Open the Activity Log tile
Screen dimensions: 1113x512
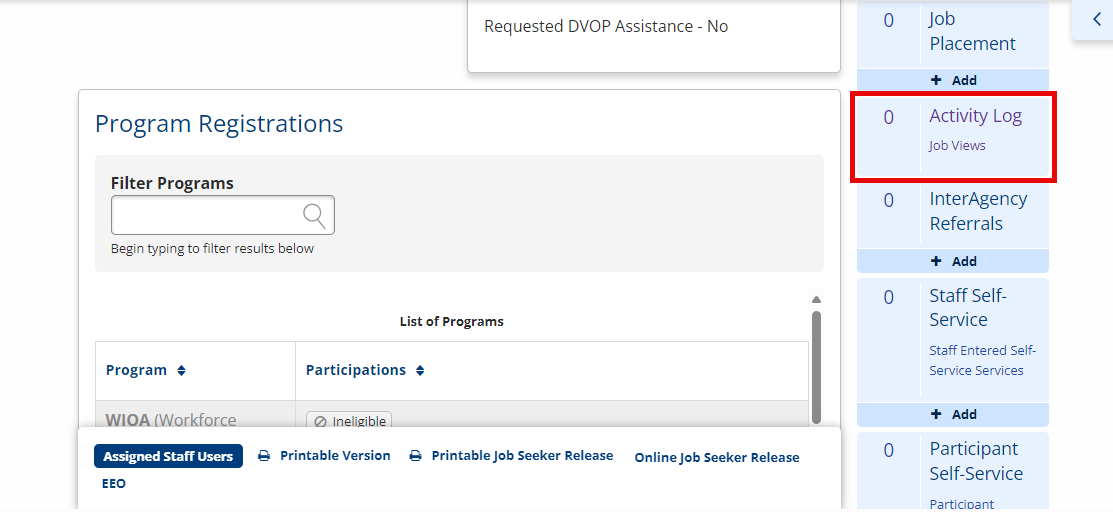pos(953,135)
